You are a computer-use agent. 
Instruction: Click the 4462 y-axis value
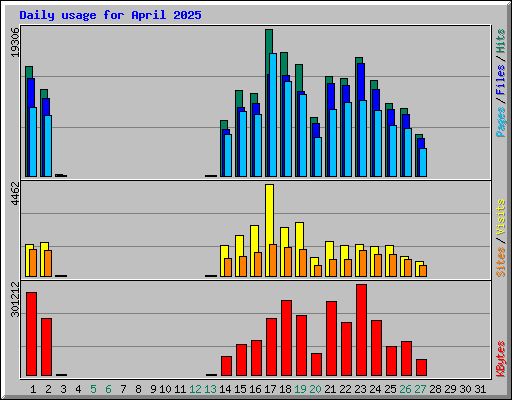click(15, 193)
